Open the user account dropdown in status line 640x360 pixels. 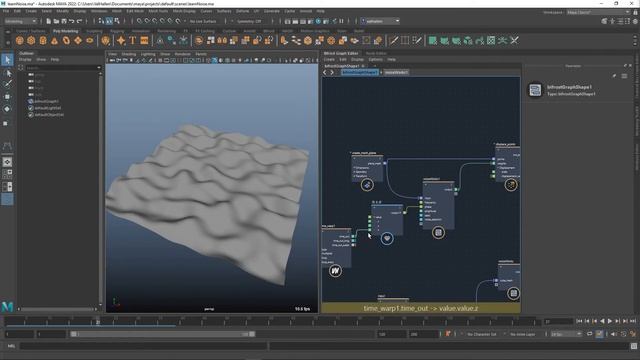coord(380,21)
